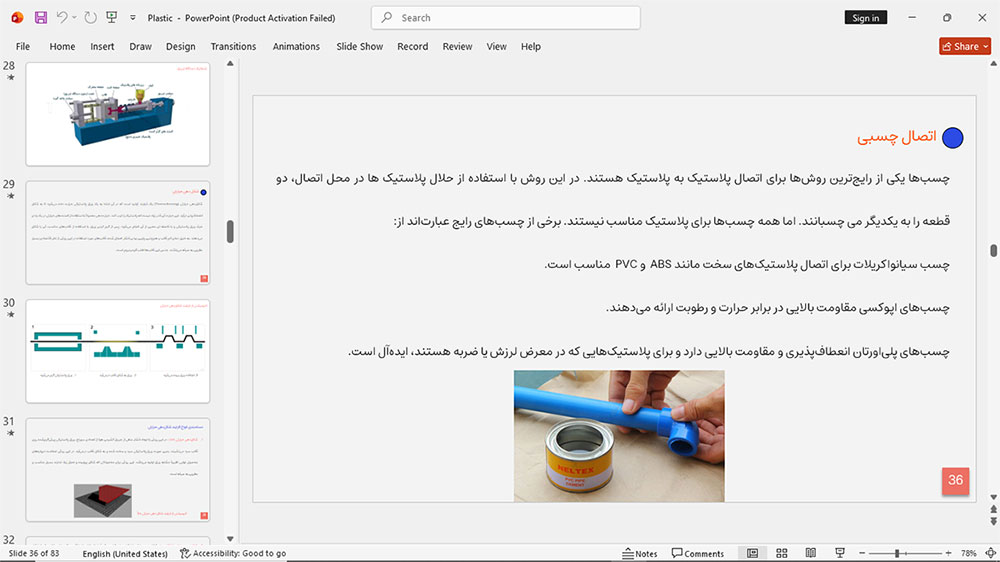Open Reading View from status bar
The image size is (1000, 562).
click(811, 553)
